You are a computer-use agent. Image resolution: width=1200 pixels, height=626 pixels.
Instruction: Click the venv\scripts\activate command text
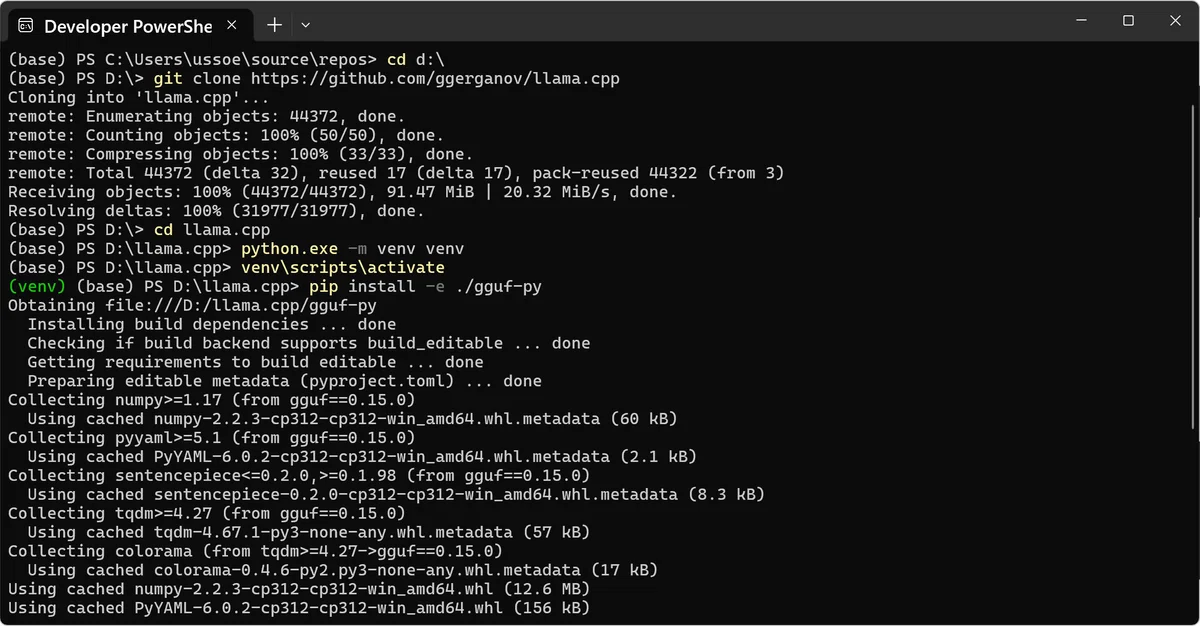343,267
